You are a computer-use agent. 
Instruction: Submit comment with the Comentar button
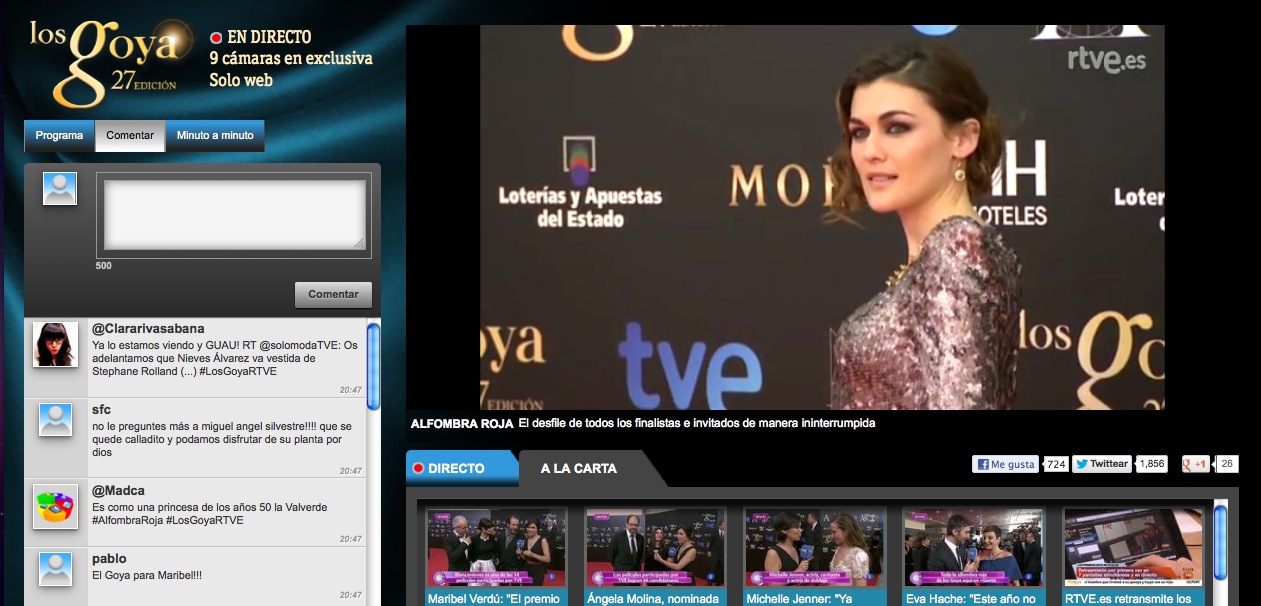[333, 295]
